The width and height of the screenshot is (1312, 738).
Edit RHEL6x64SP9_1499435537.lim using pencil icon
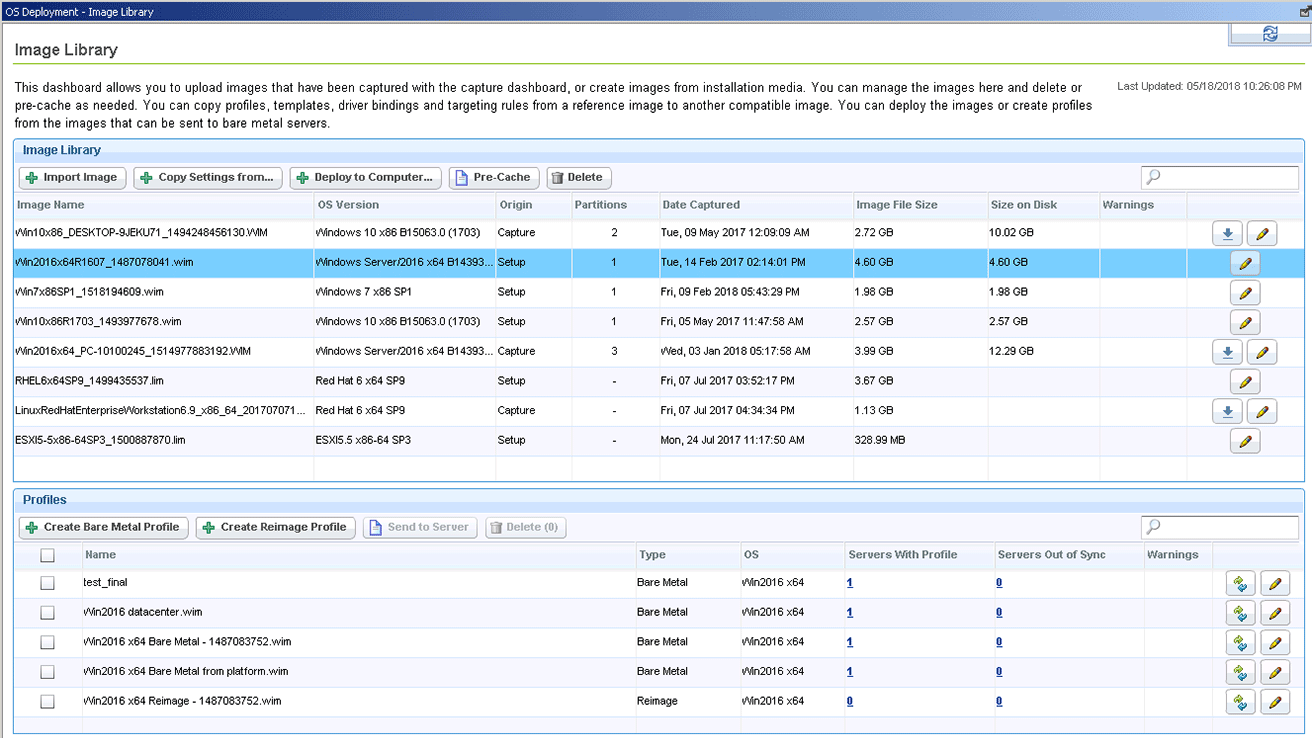pyautogui.click(x=1244, y=381)
